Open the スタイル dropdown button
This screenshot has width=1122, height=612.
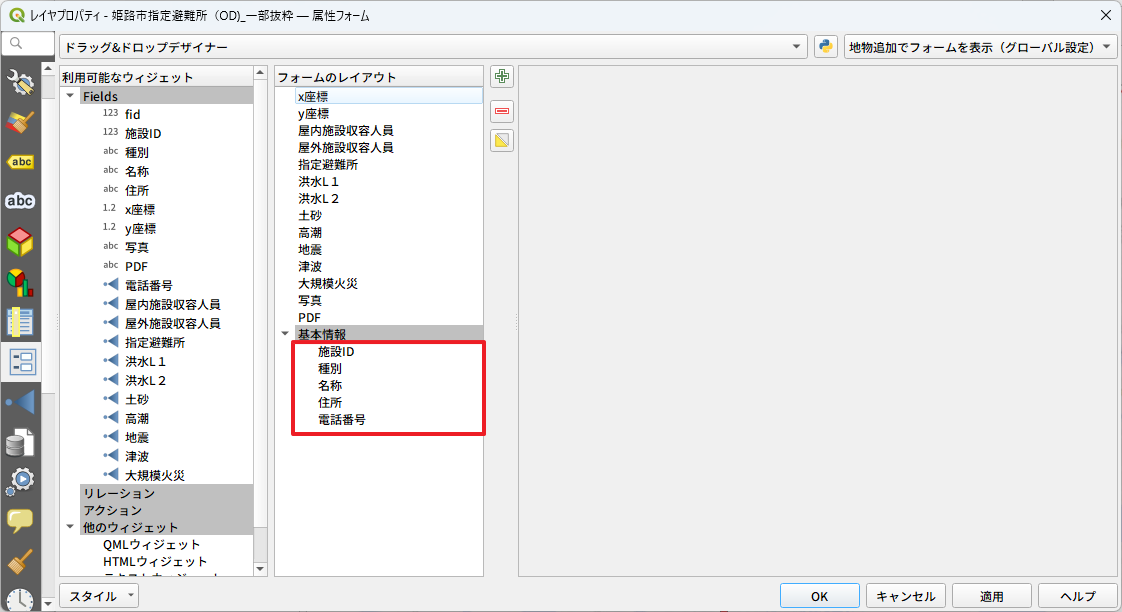(x=99, y=596)
